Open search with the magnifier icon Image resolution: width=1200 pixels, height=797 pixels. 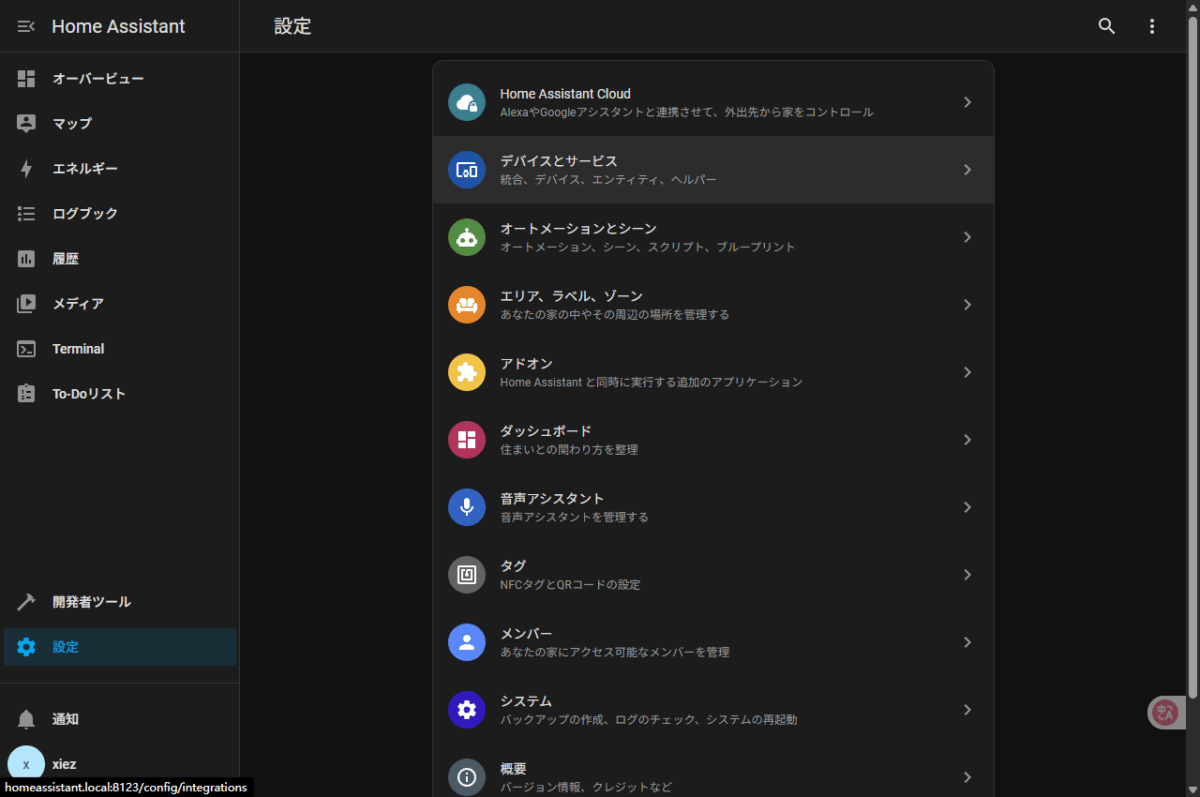pyautogui.click(x=1106, y=26)
